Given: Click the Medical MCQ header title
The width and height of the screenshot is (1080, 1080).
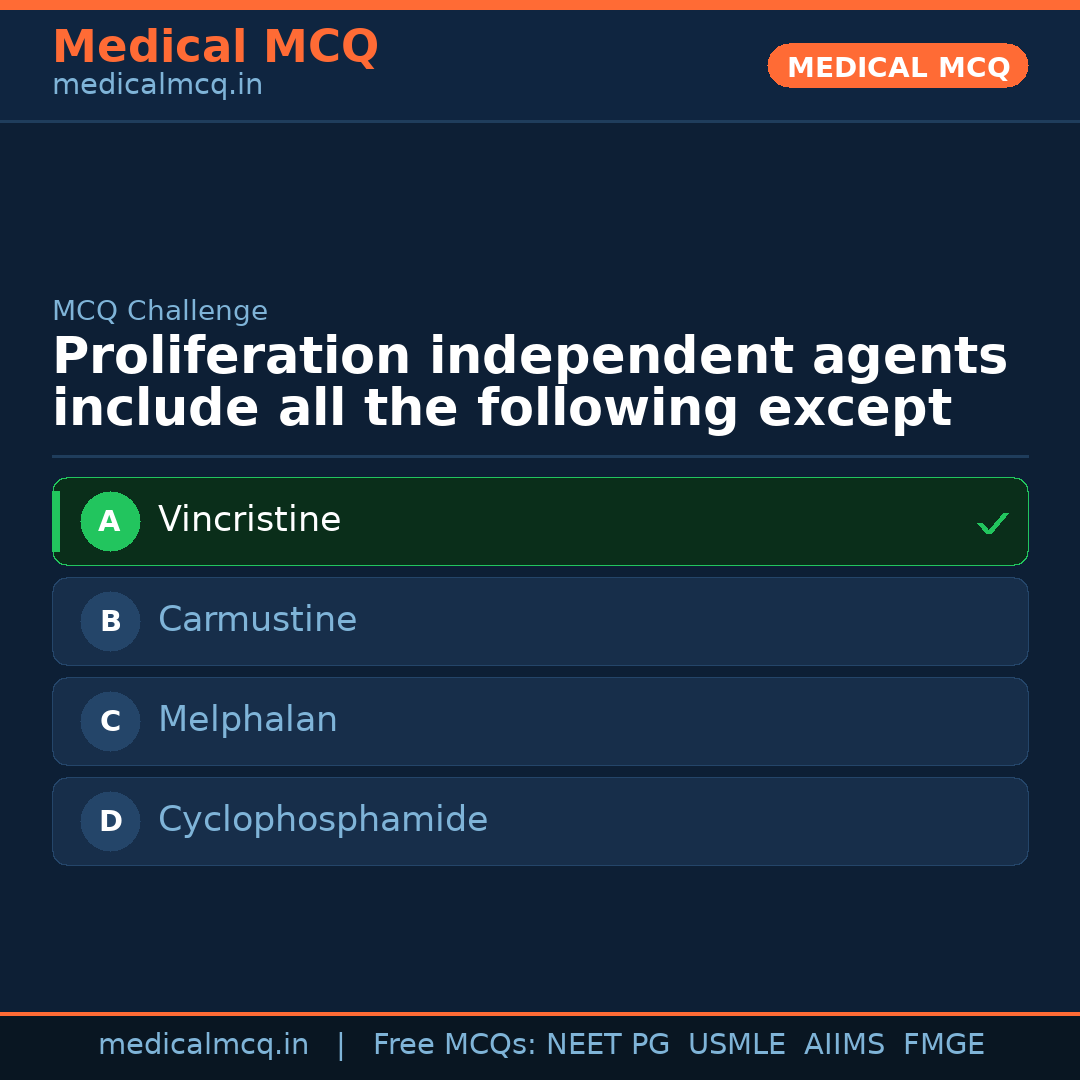Looking at the screenshot, I should 215,47.
